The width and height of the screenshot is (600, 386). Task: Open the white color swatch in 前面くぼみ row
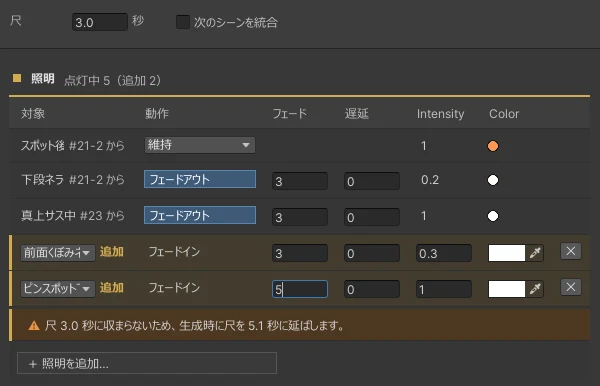point(507,253)
